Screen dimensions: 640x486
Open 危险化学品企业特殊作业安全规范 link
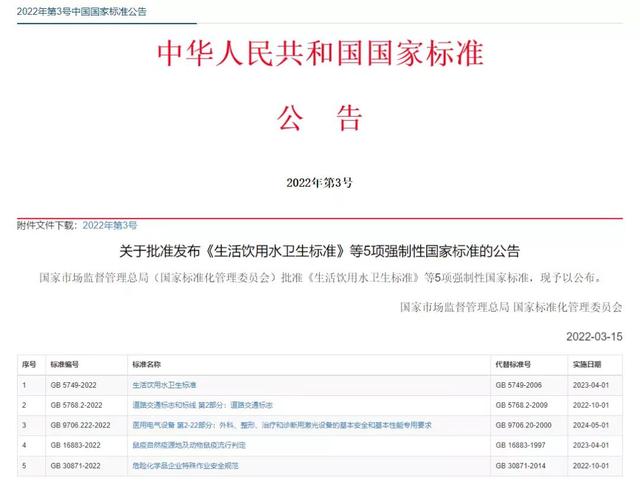pyautogui.click(x=185, y=466)
